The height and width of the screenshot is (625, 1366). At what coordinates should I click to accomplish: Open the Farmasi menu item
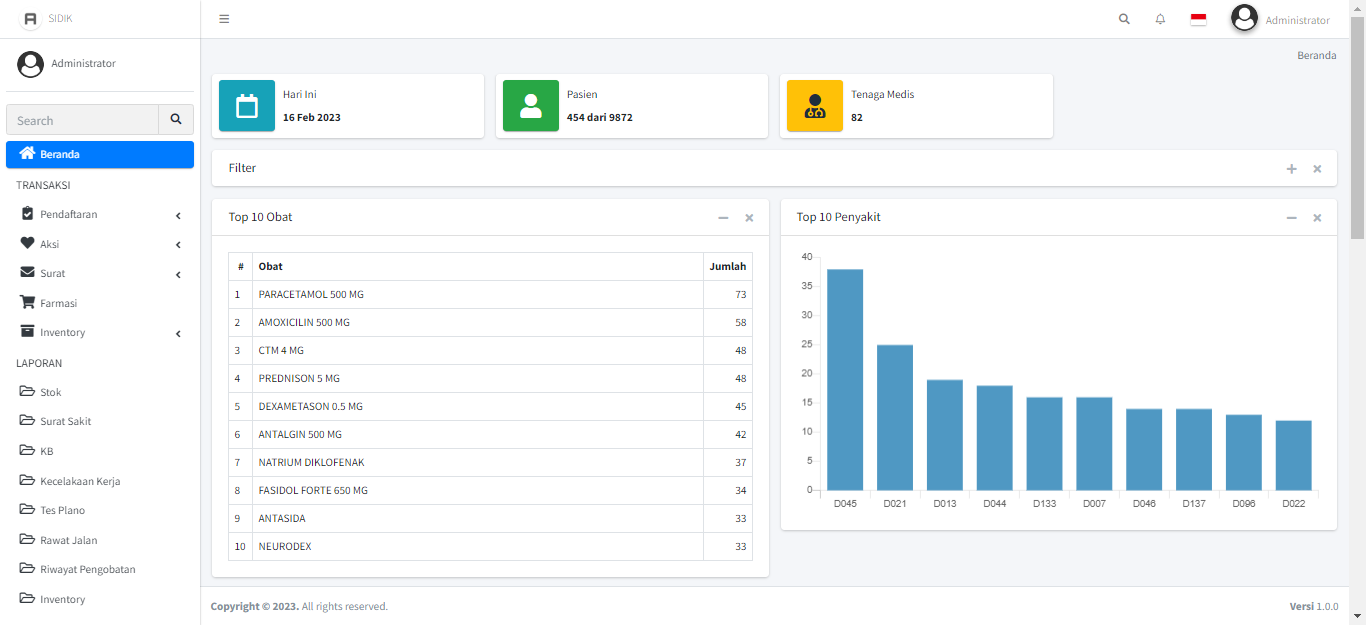58,303
